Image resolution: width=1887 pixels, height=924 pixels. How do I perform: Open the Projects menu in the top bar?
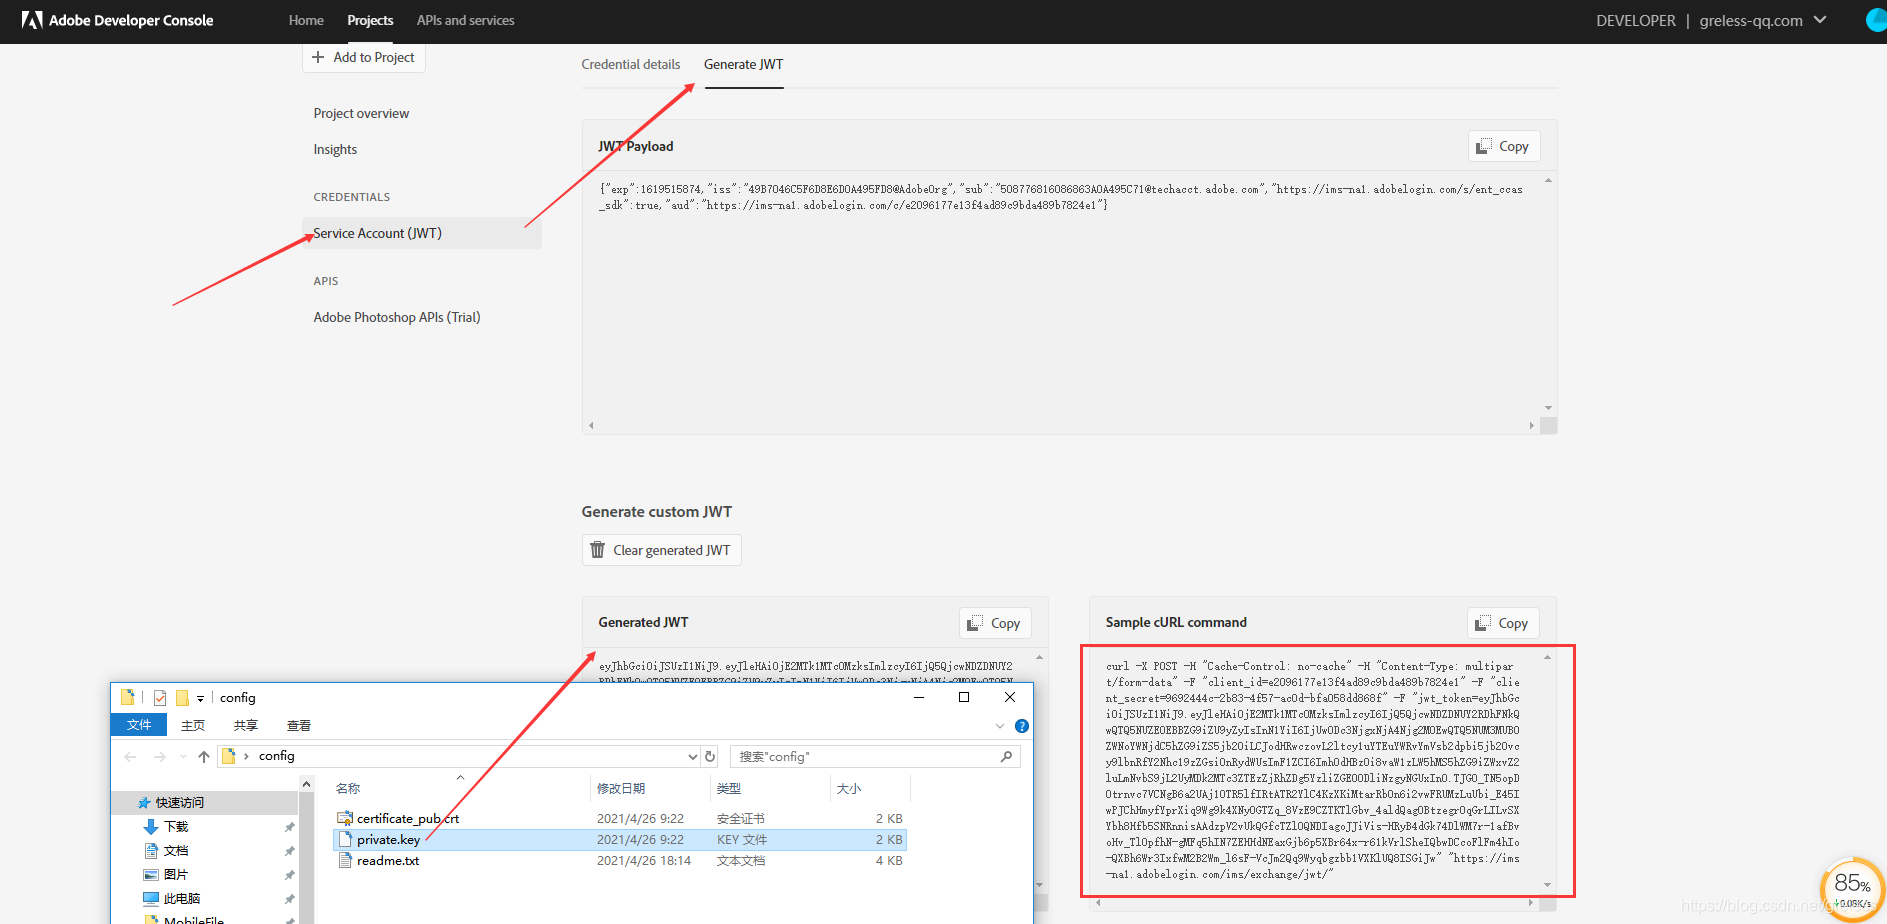click(370, 20)
